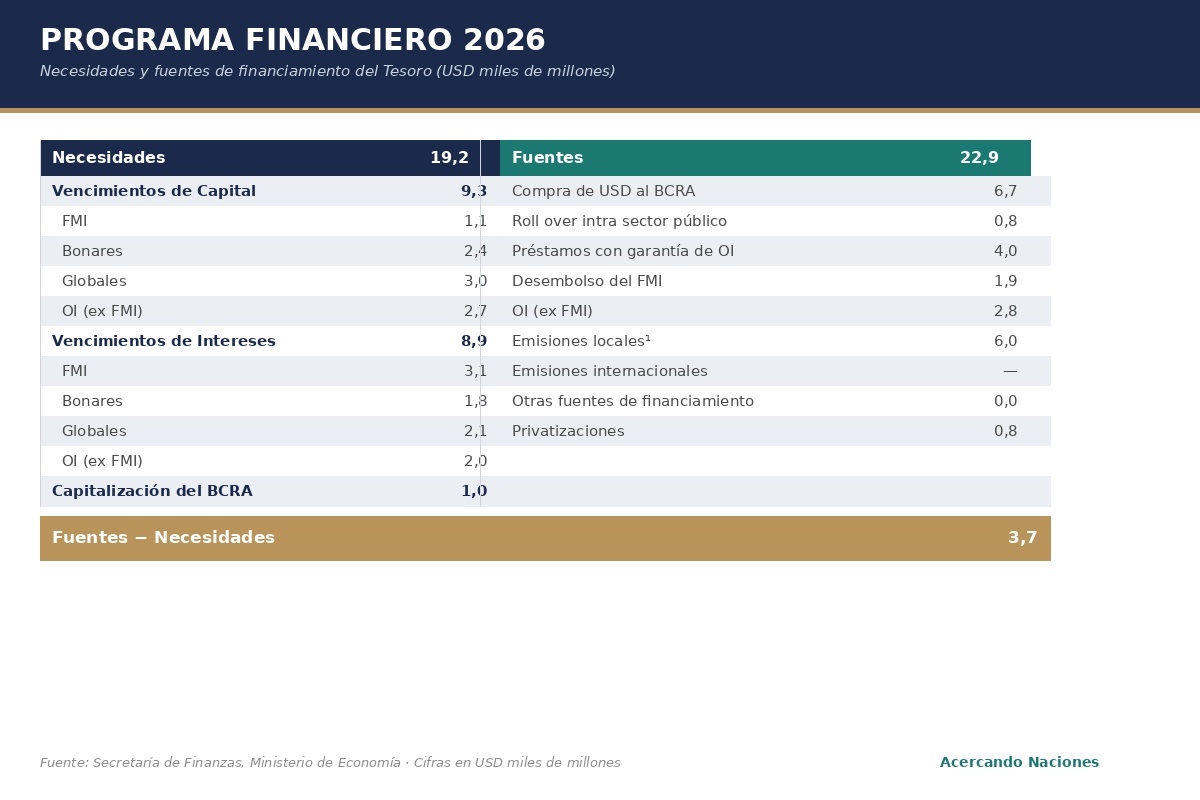Select the Fuentes − Necesidades summary label
Screen dimensions: 1200x800
point(163,538)
